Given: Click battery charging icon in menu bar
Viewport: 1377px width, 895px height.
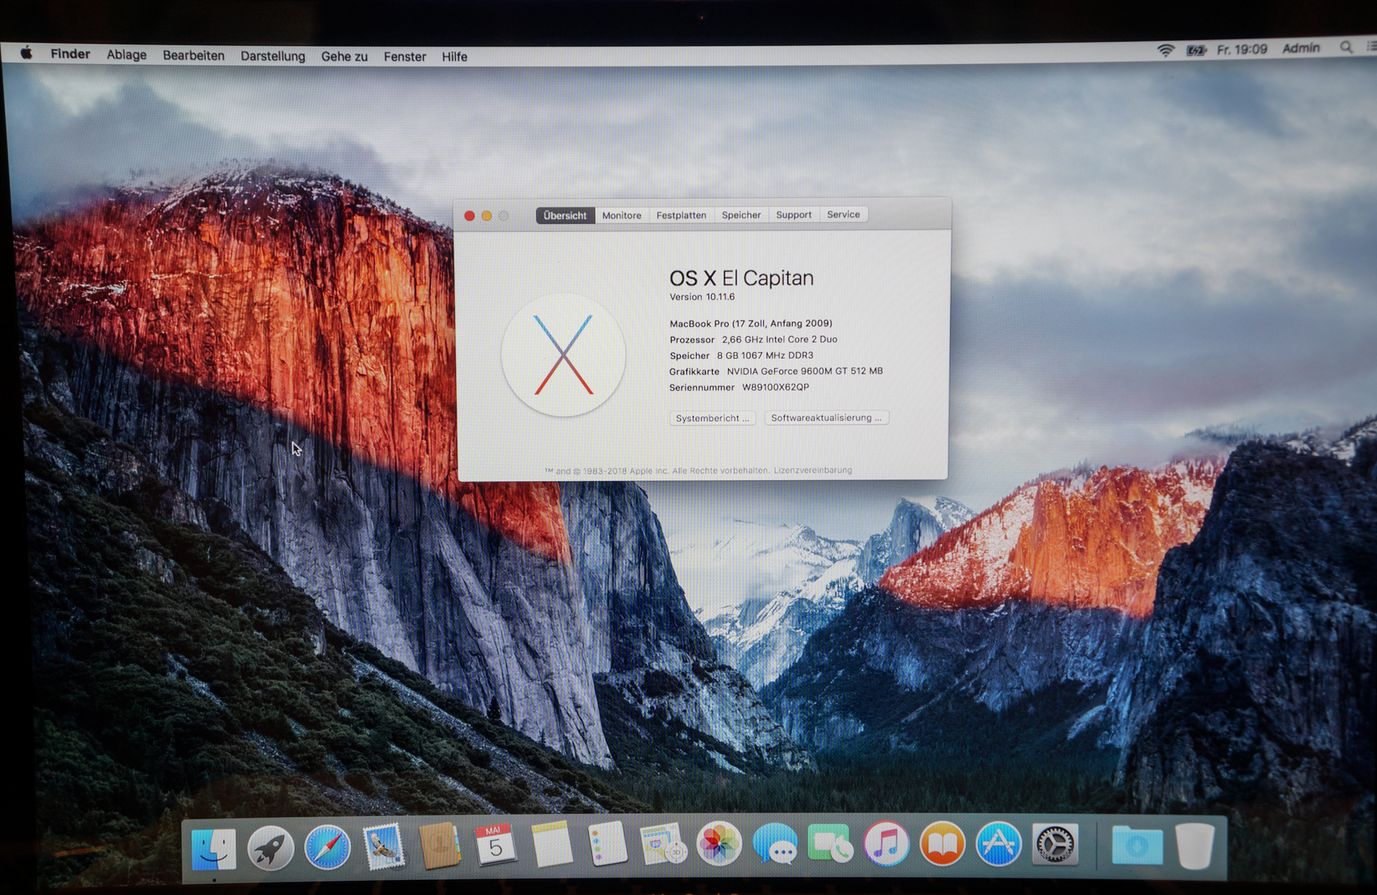Looking at the screenshot, I should click(1195, 50).
